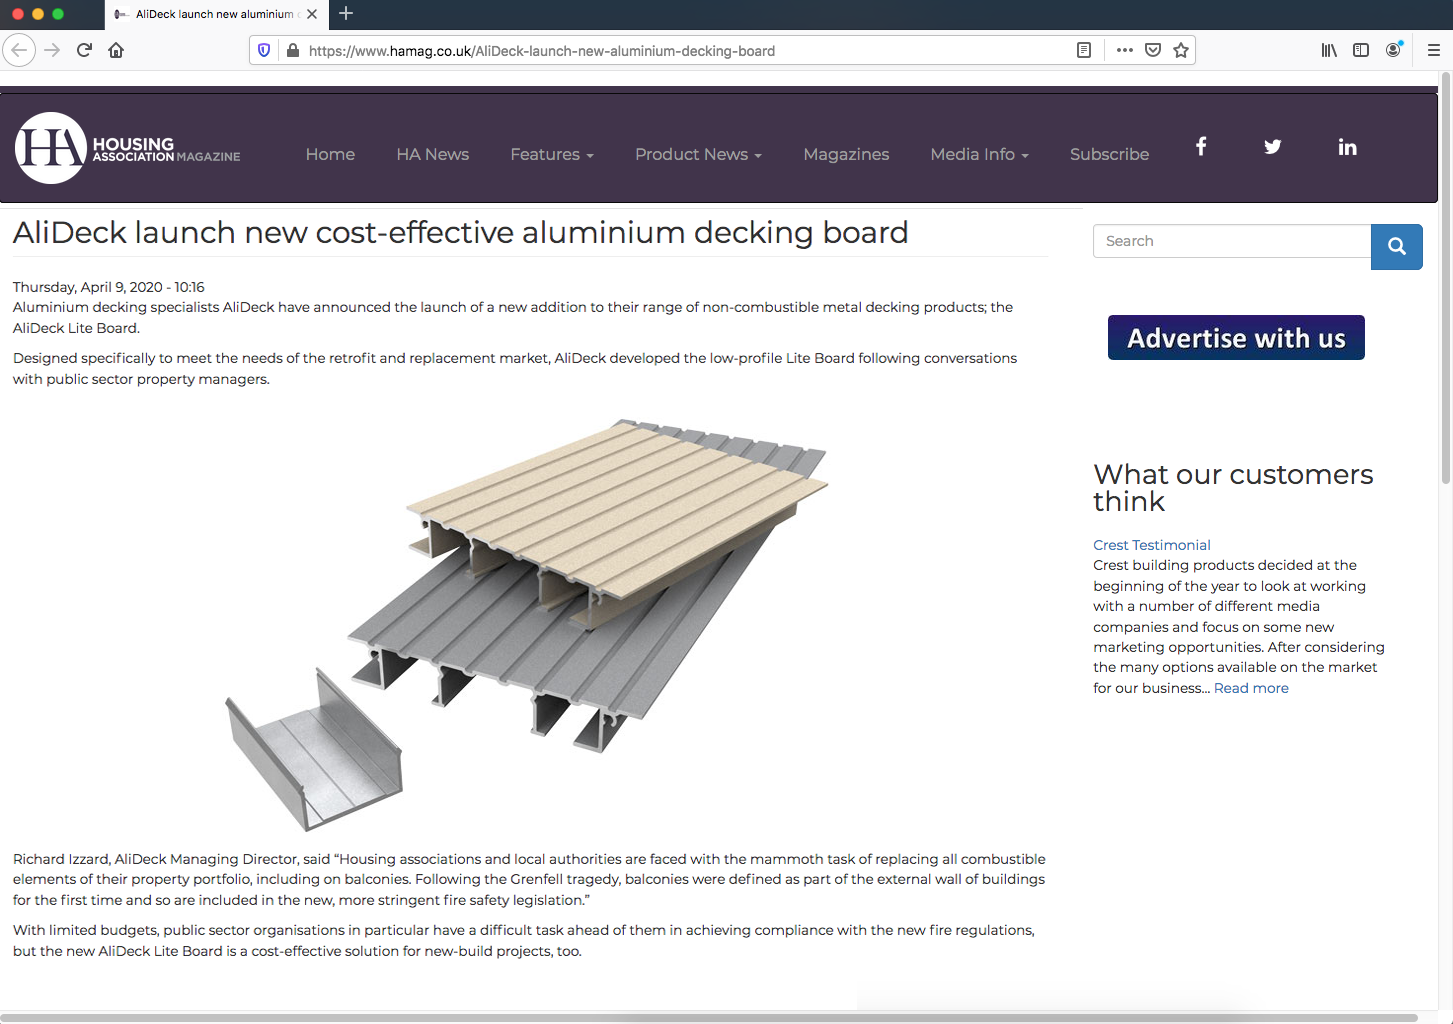Open the Subscribe page

[x=1109, y=154]
